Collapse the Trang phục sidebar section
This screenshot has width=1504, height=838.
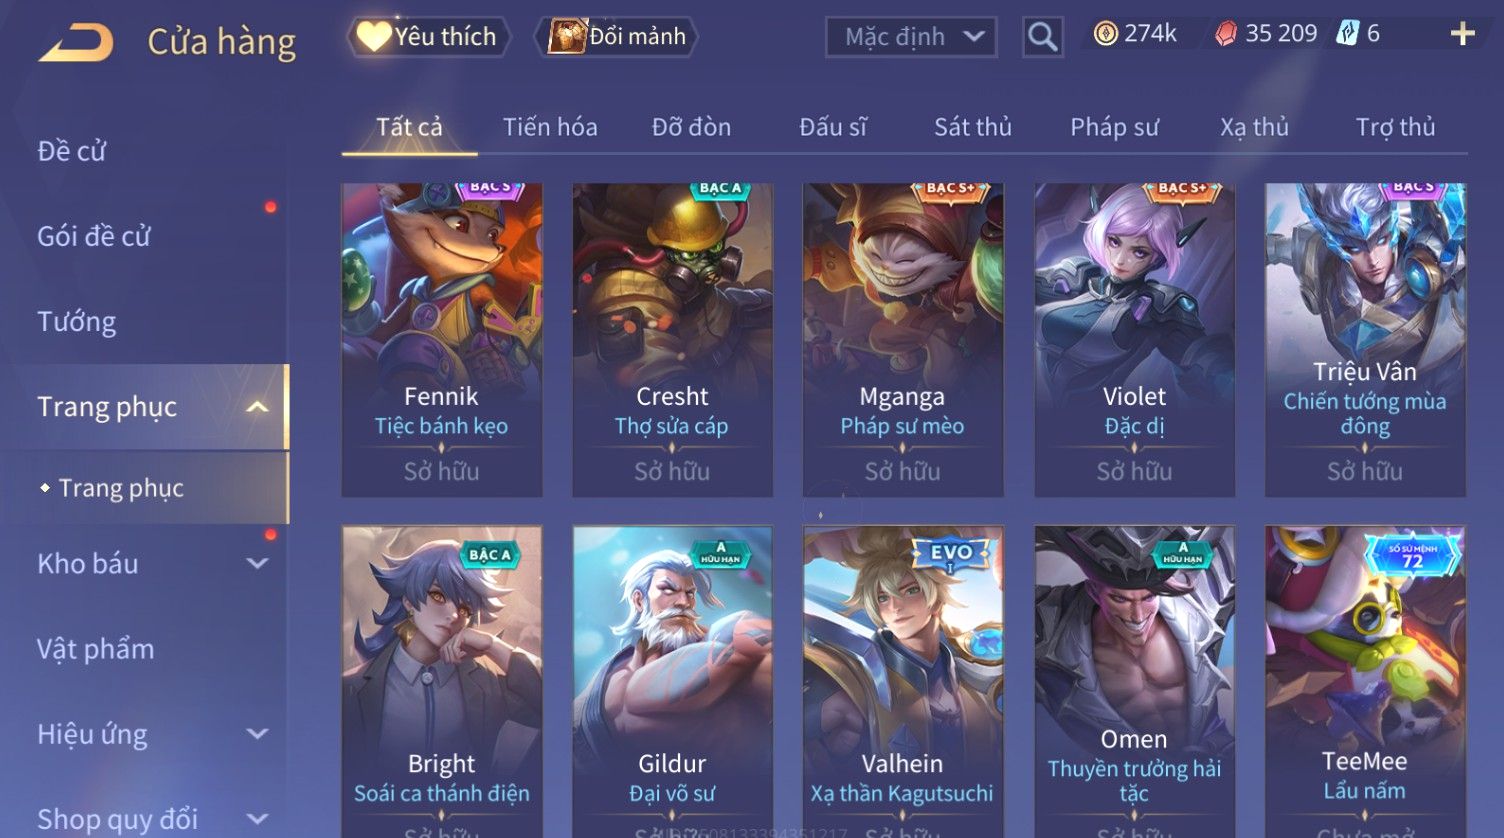click(x=257, y=407)
